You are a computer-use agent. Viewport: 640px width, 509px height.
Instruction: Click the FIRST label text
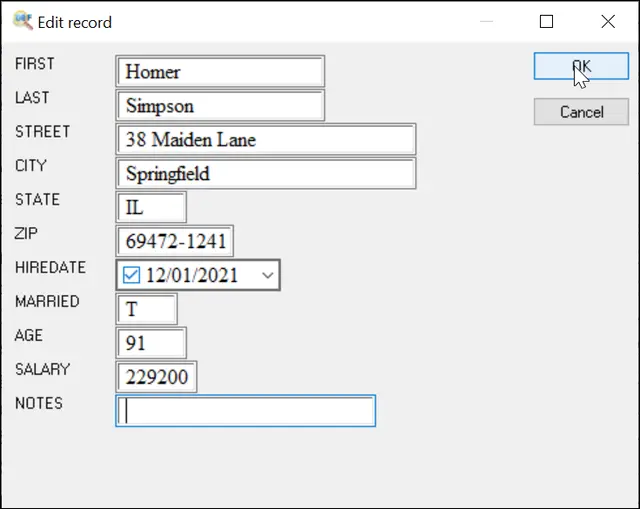coord(35,64)
